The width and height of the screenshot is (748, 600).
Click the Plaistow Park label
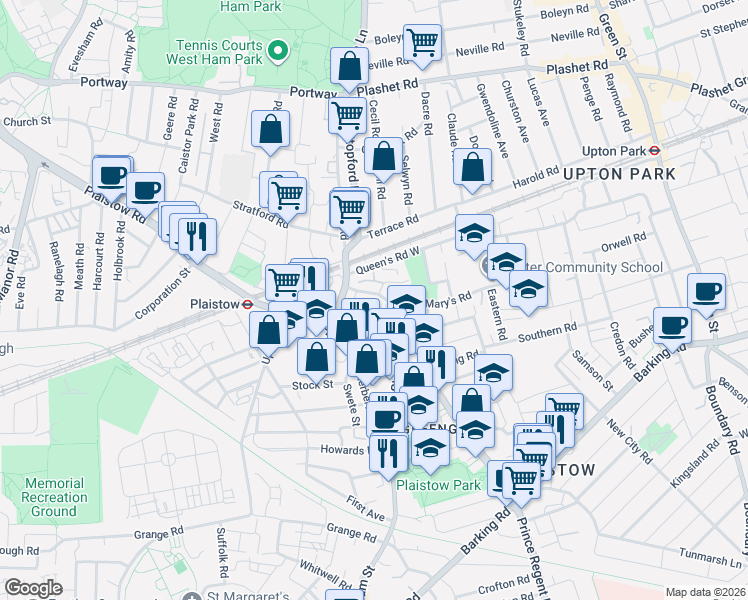439,486
